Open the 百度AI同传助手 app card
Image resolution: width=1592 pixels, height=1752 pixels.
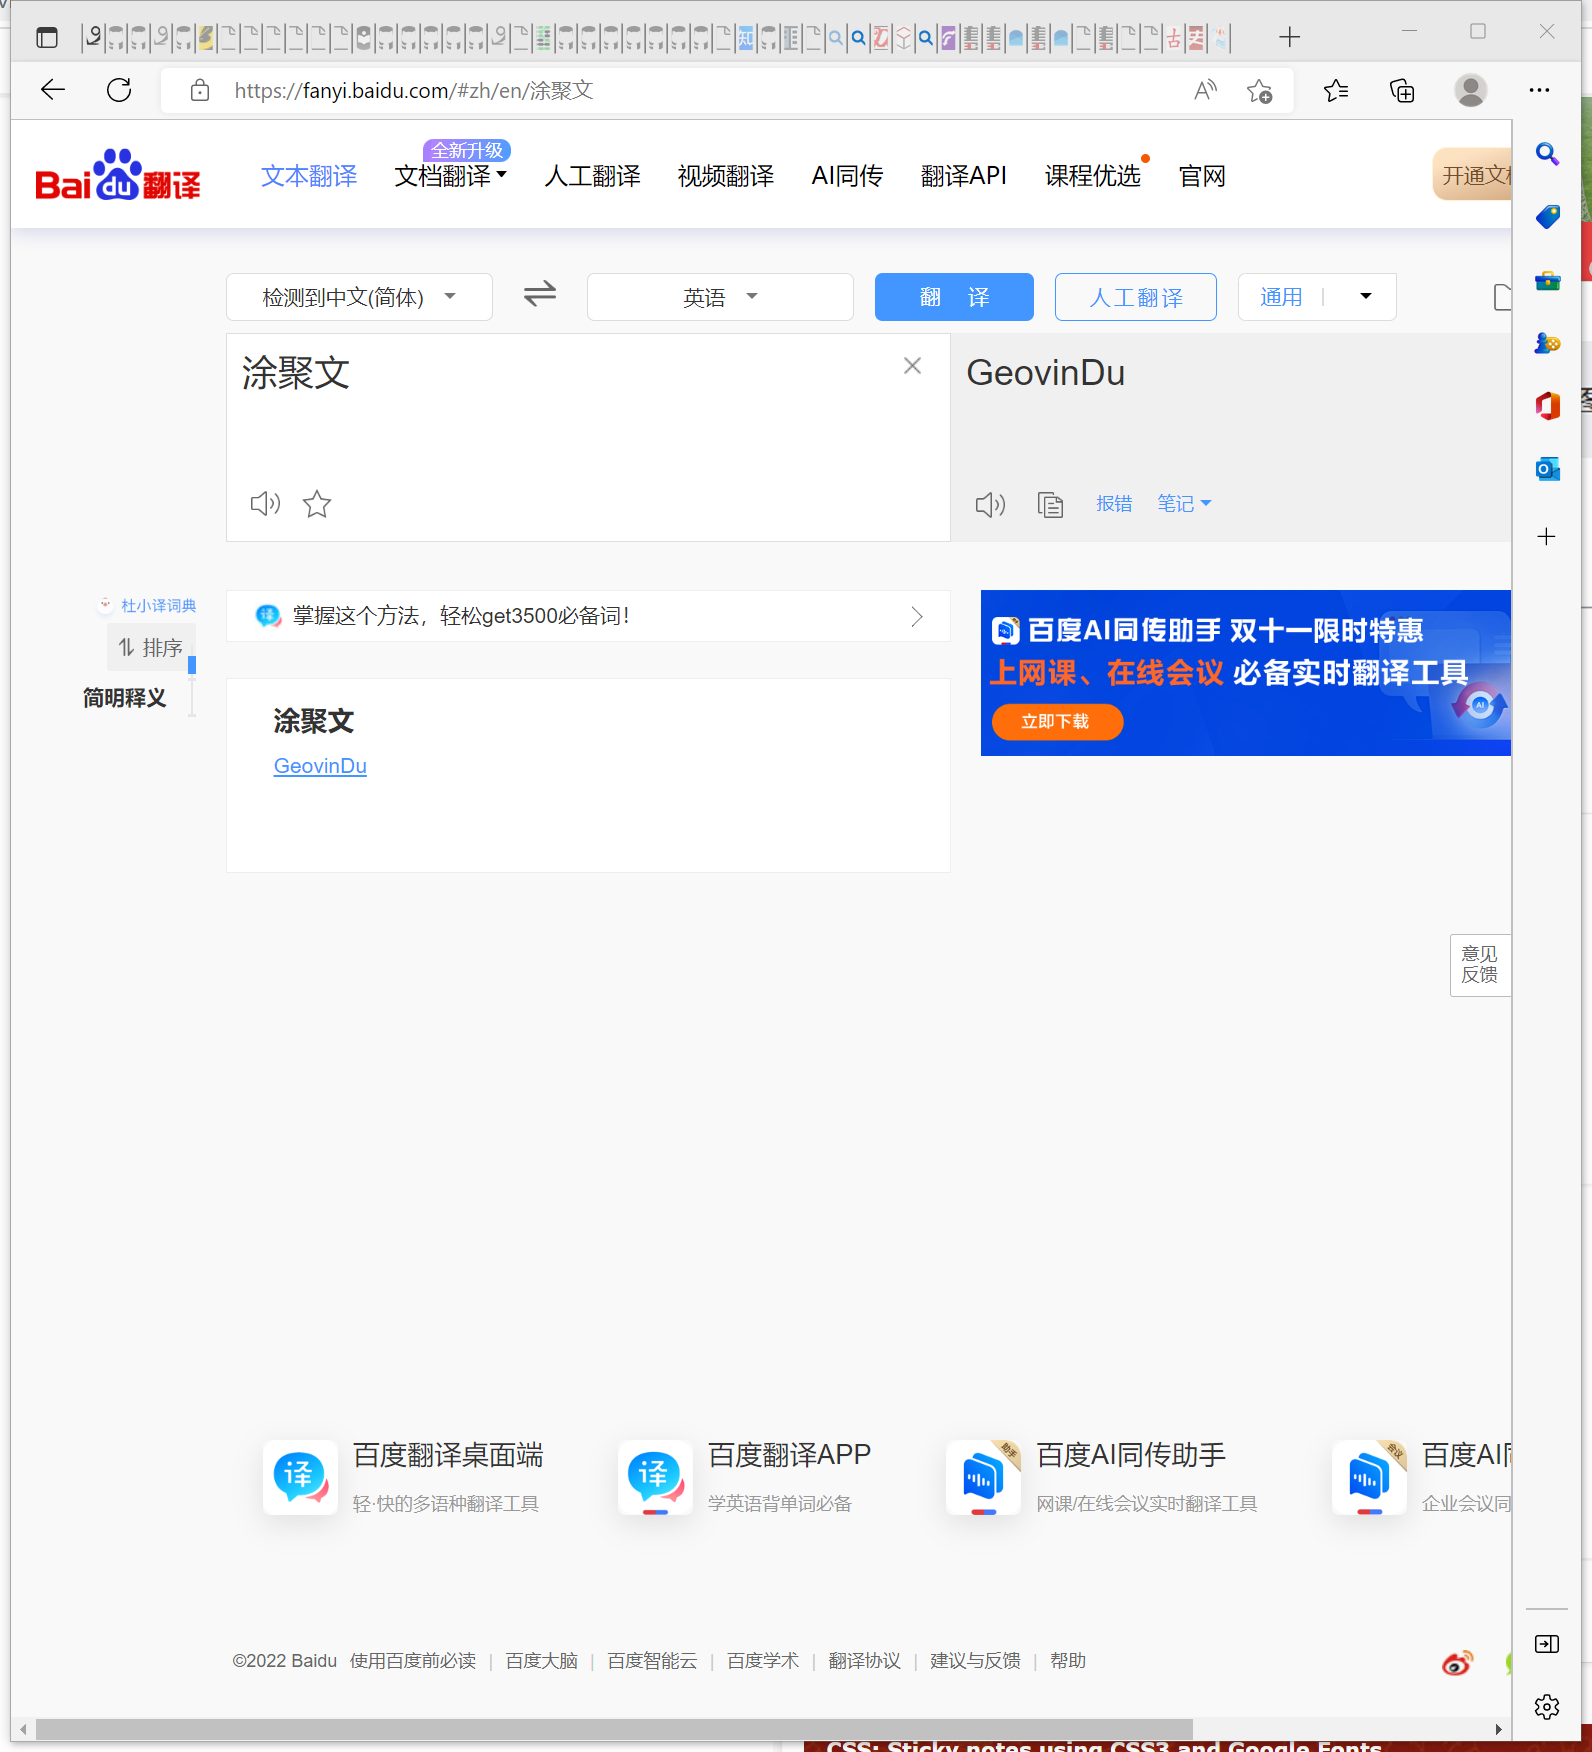[x=1101, y=1477]
